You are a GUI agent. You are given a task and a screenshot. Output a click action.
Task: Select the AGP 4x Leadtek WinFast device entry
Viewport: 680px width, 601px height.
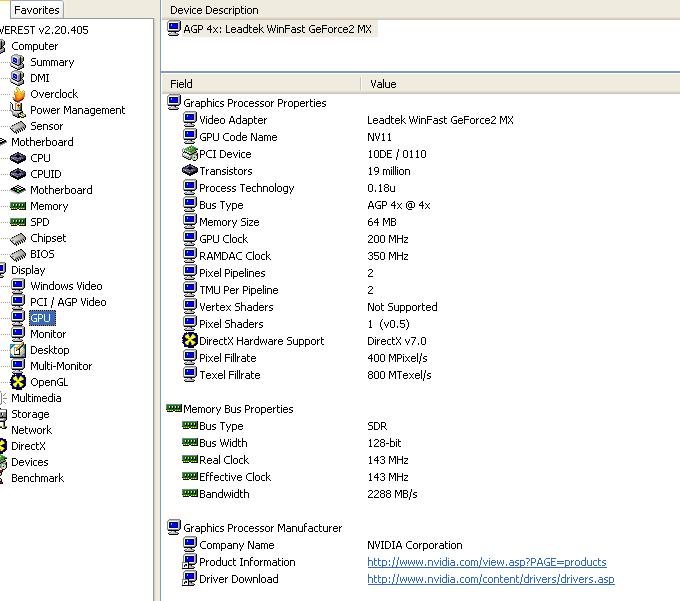tap(277, 29)
